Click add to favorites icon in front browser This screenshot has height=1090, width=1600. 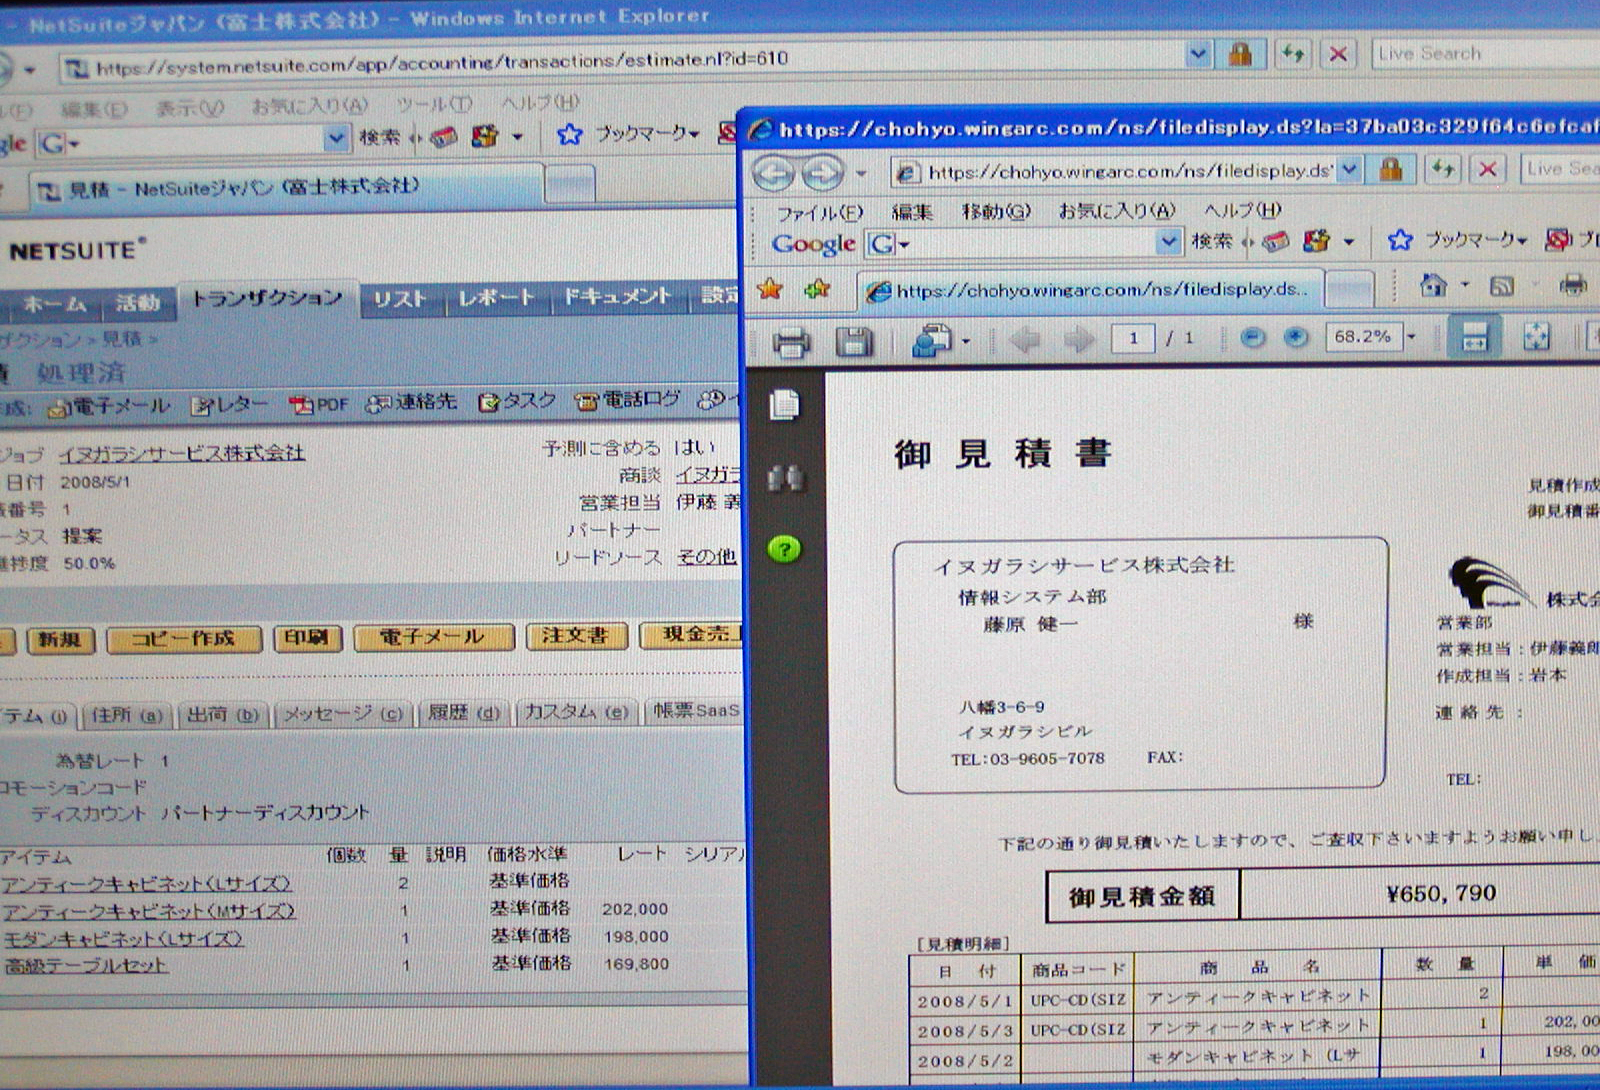tap(817, 290)
